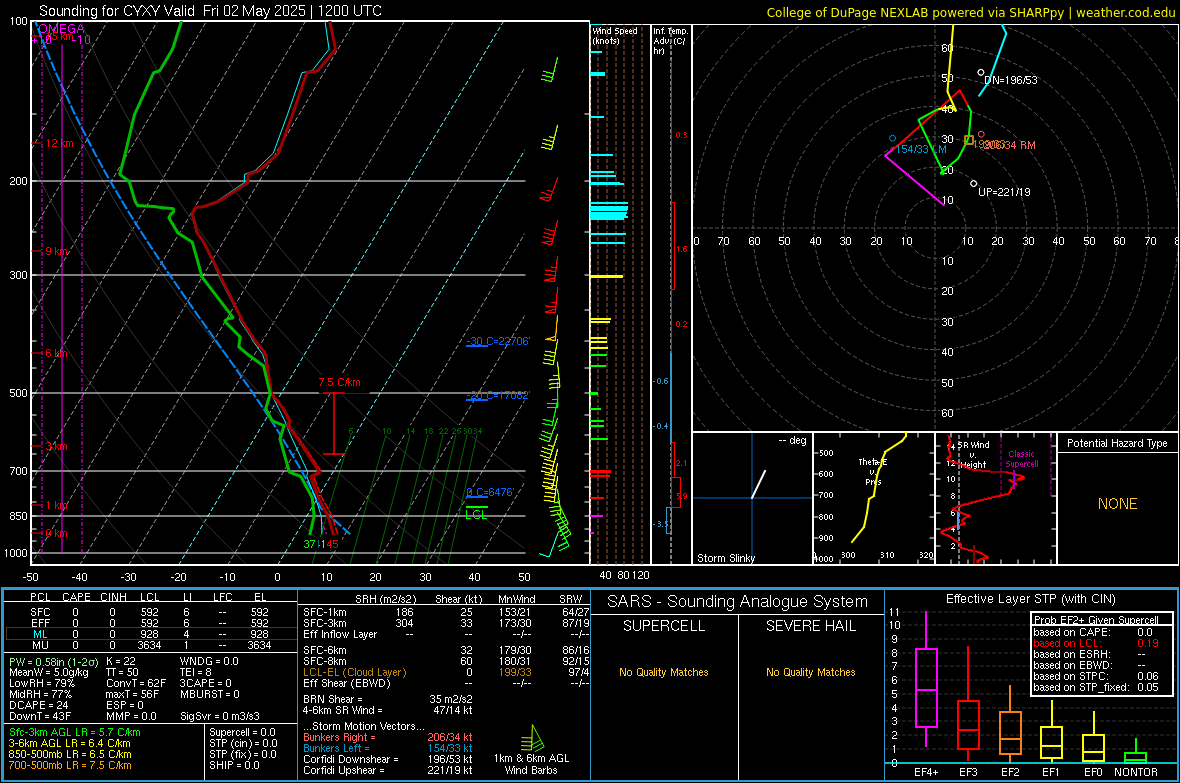Click 'Potential Hazard Type' heading

1117,443
